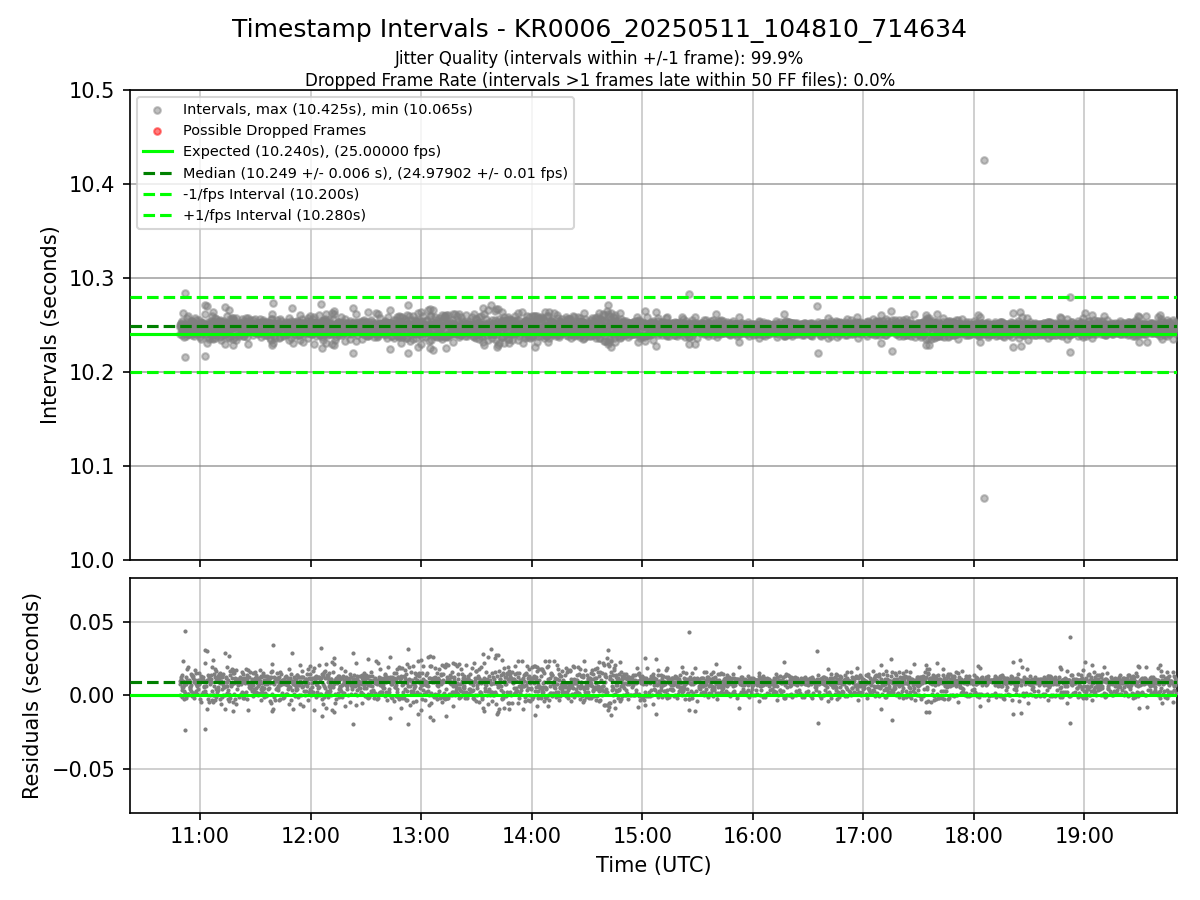Click the plot title 'Timestamp Intervals - KR0006_20250511_104810_714634'
This screenshot has width=1200, height=900.
click(599, 29)
